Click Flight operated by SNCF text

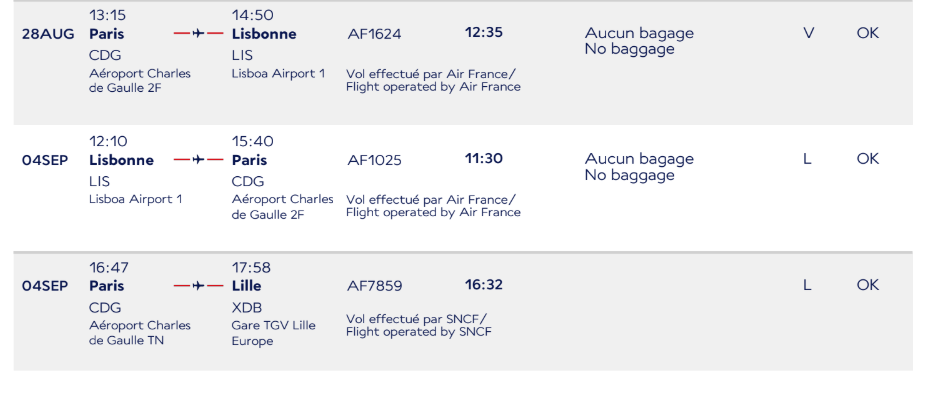pyautogui.click(x=419, y=332)
